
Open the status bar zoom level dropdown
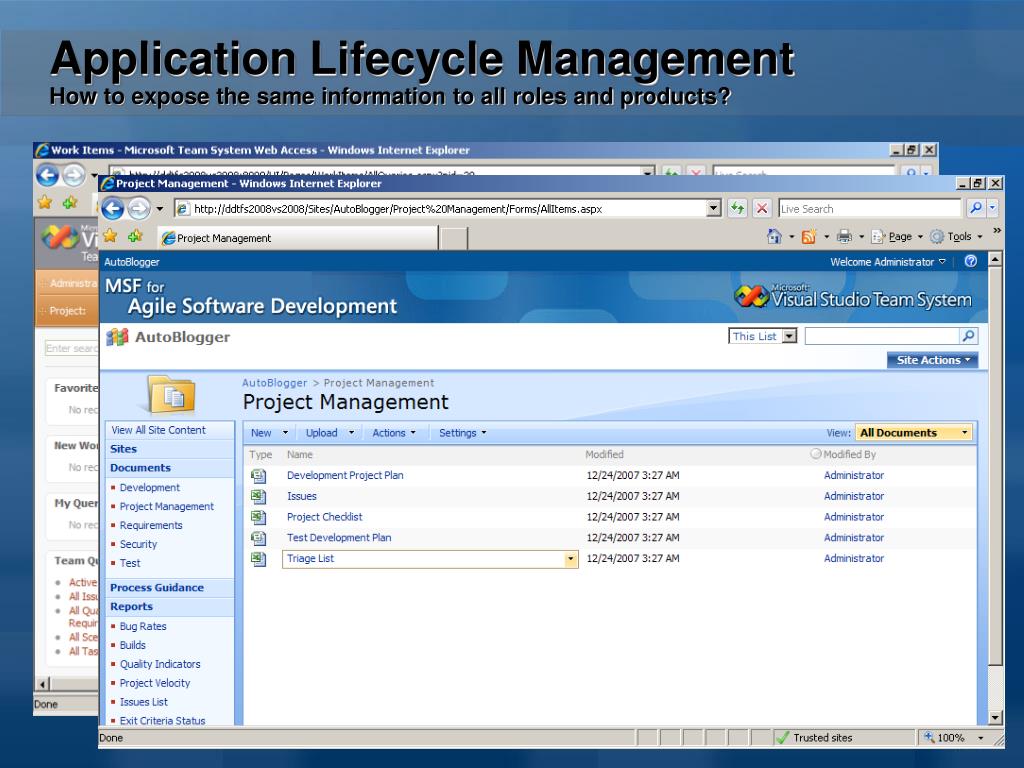980,738
